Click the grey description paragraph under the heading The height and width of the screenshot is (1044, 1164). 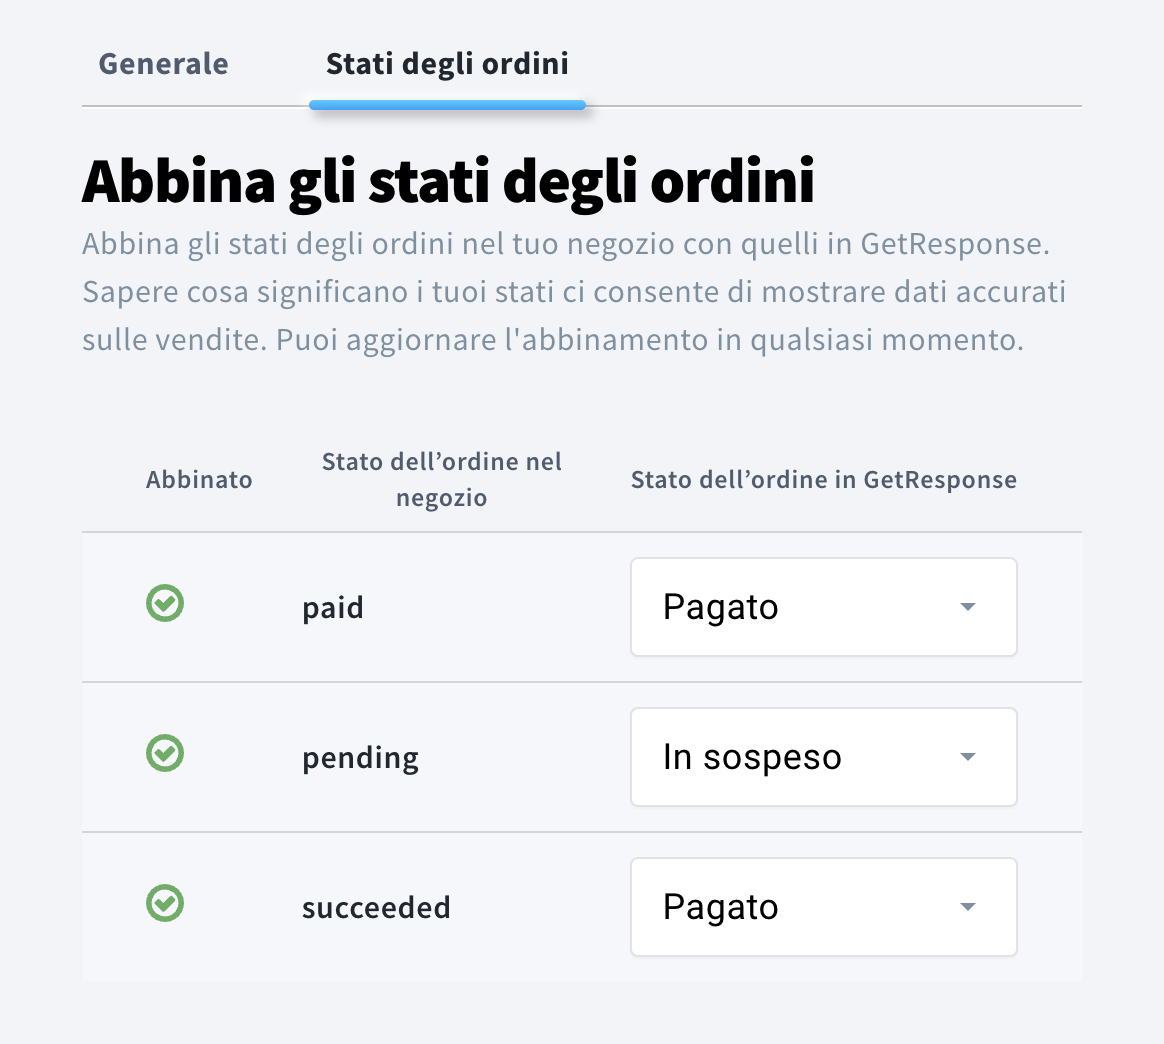573,293
